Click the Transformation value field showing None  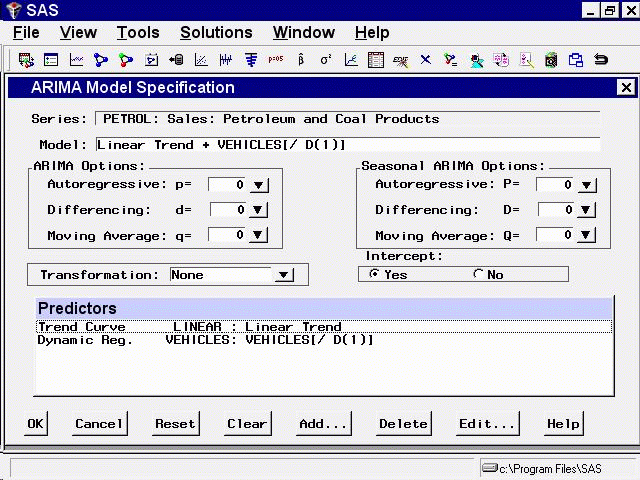(222, 275)
